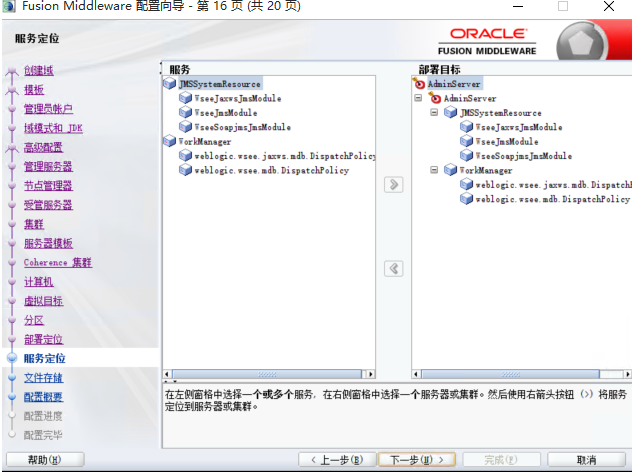Viewport: 632px width, 472px height.
Task: Open 服务器模板 step
Action: click(x=48, y=243)
